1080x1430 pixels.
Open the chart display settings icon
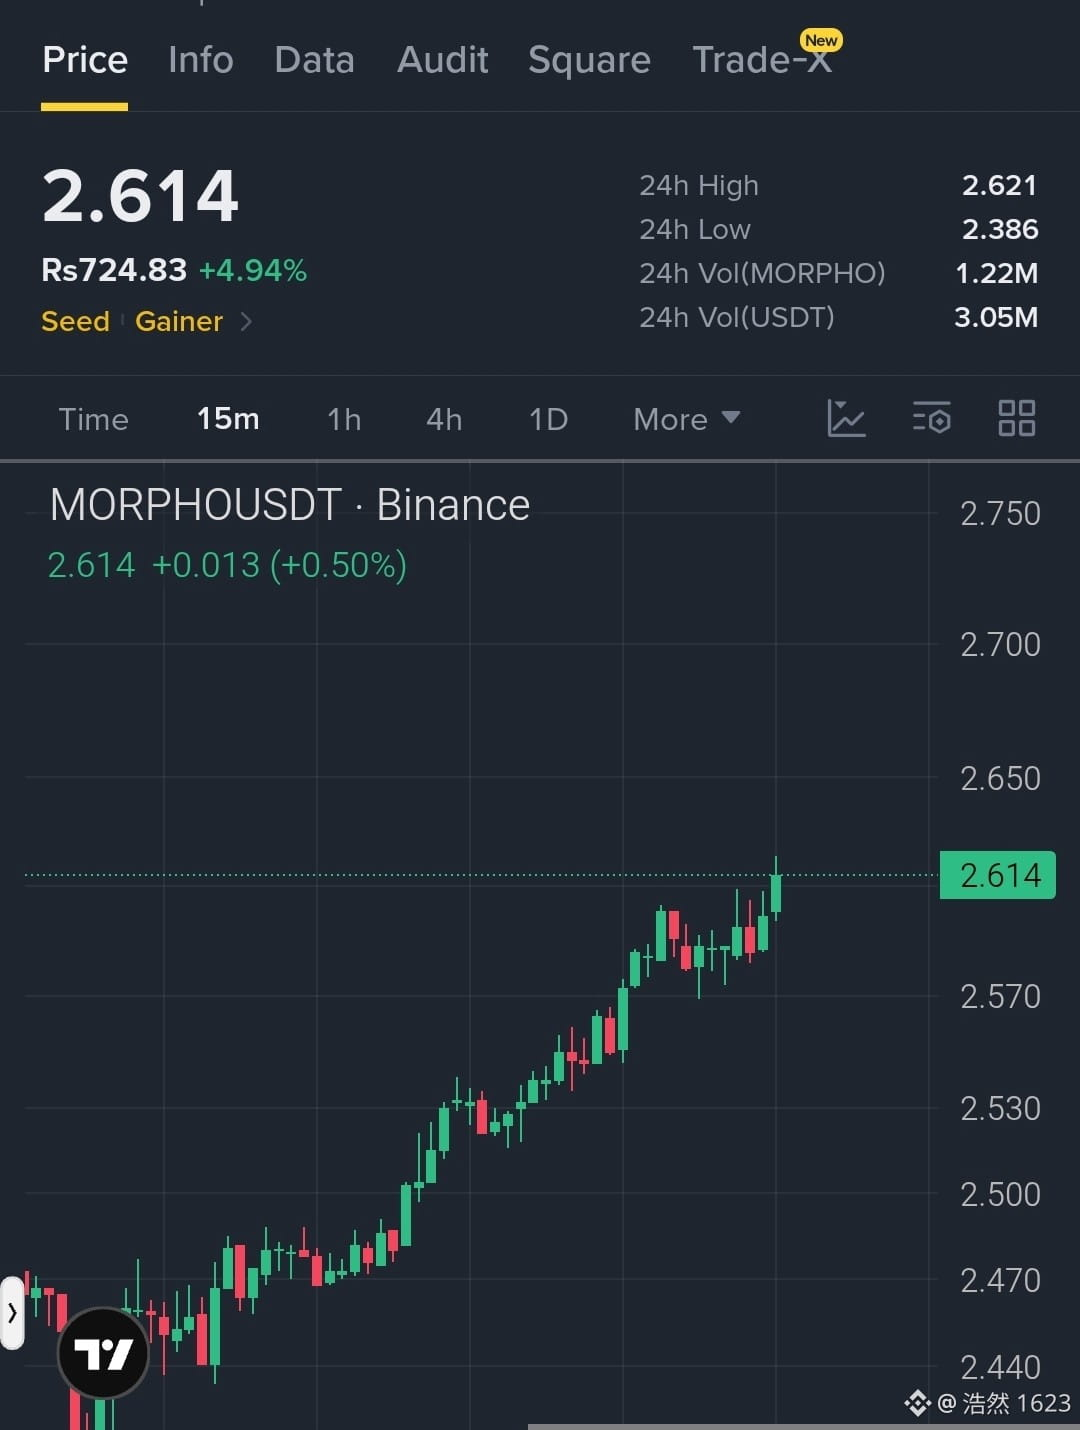[x=931, y=418]
